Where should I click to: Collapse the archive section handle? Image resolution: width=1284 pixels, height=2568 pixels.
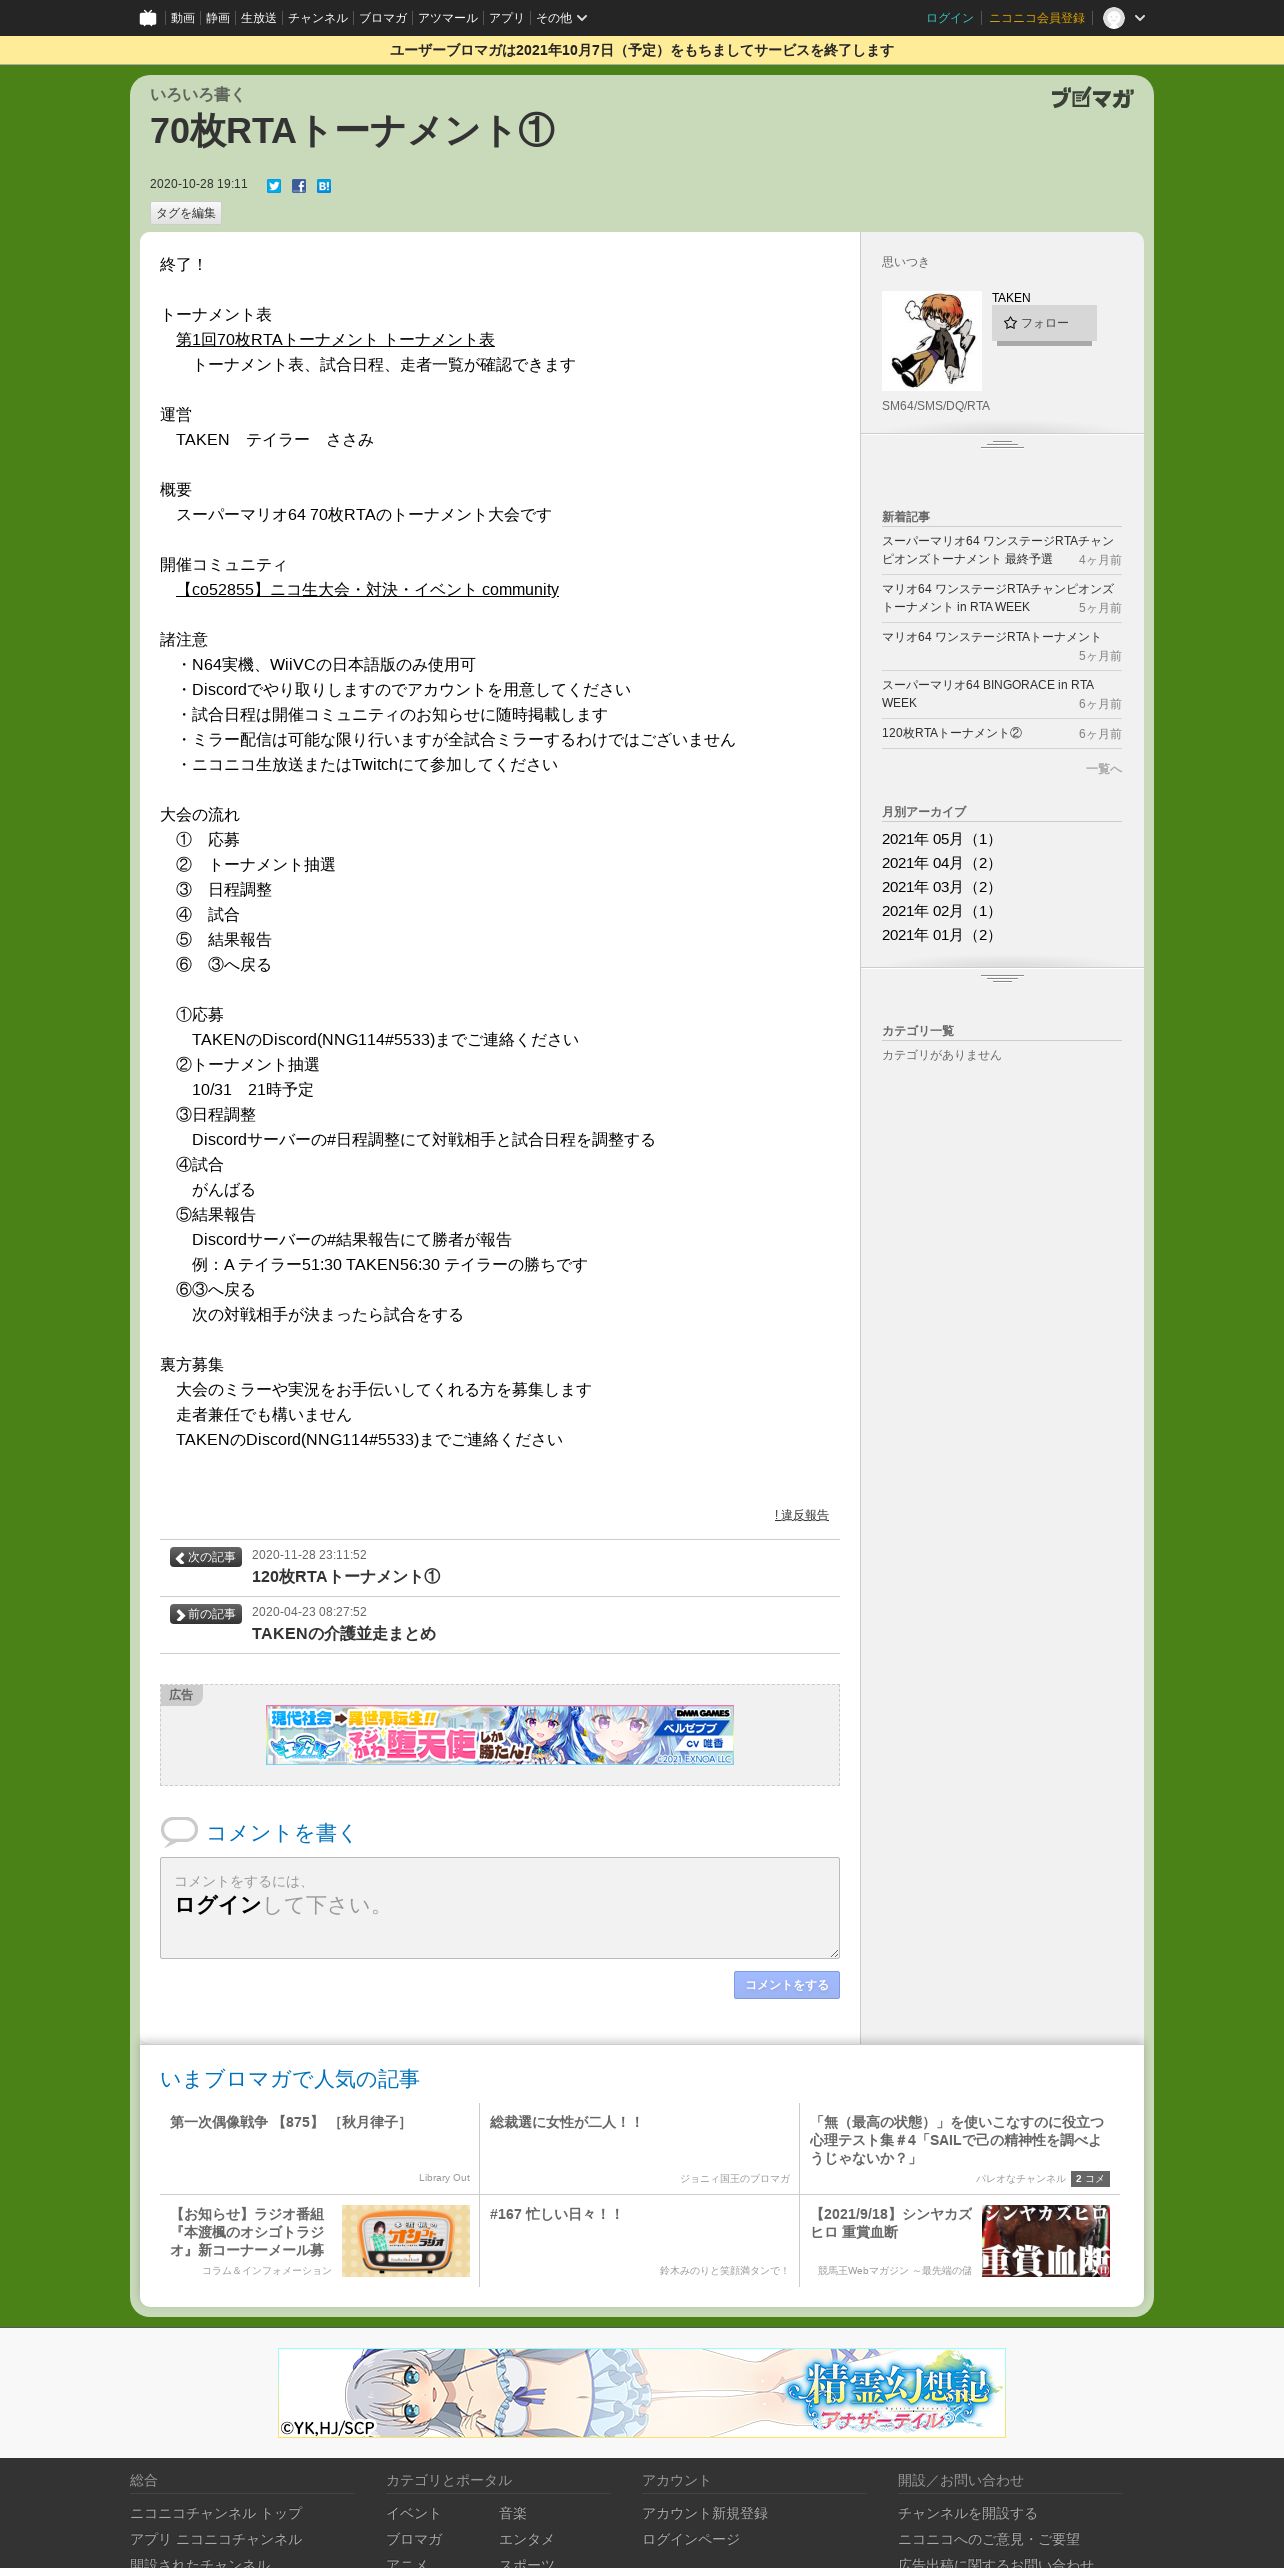[1002, 978]
